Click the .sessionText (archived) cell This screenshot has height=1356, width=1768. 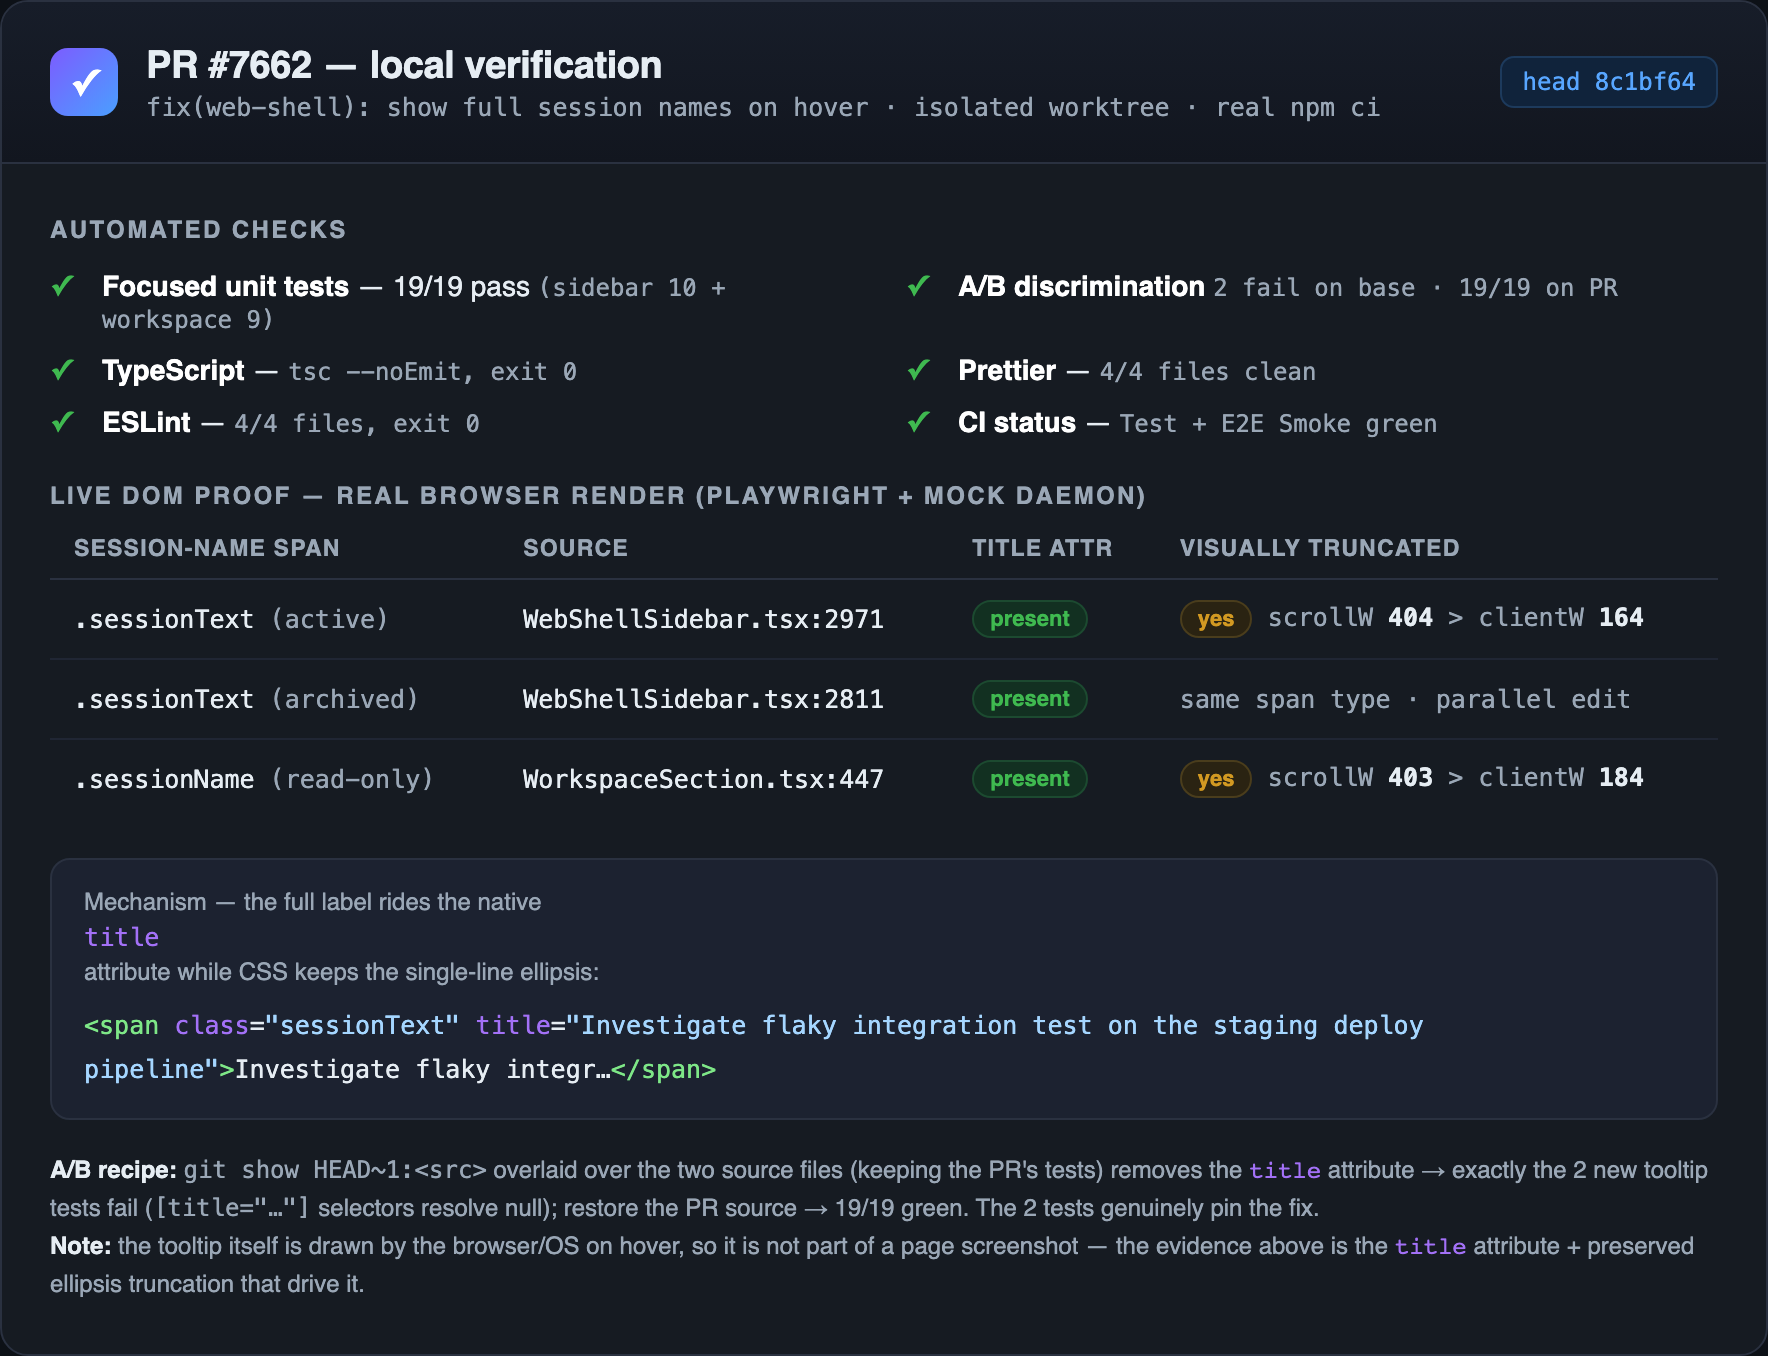[x=246, y=699]
